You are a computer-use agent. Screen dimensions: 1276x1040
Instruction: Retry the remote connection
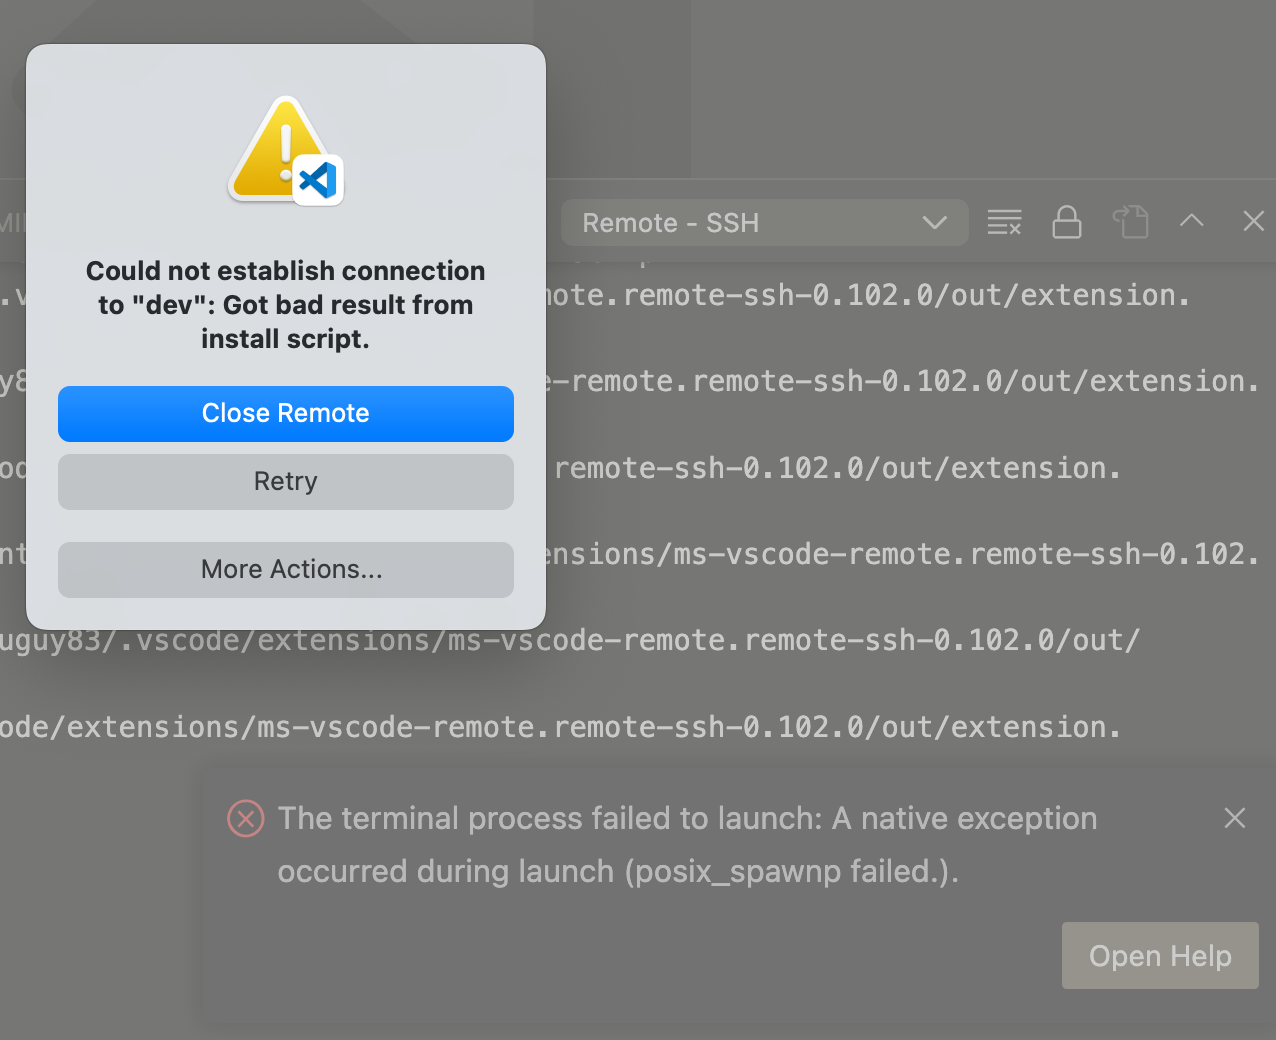pos(285,481)
